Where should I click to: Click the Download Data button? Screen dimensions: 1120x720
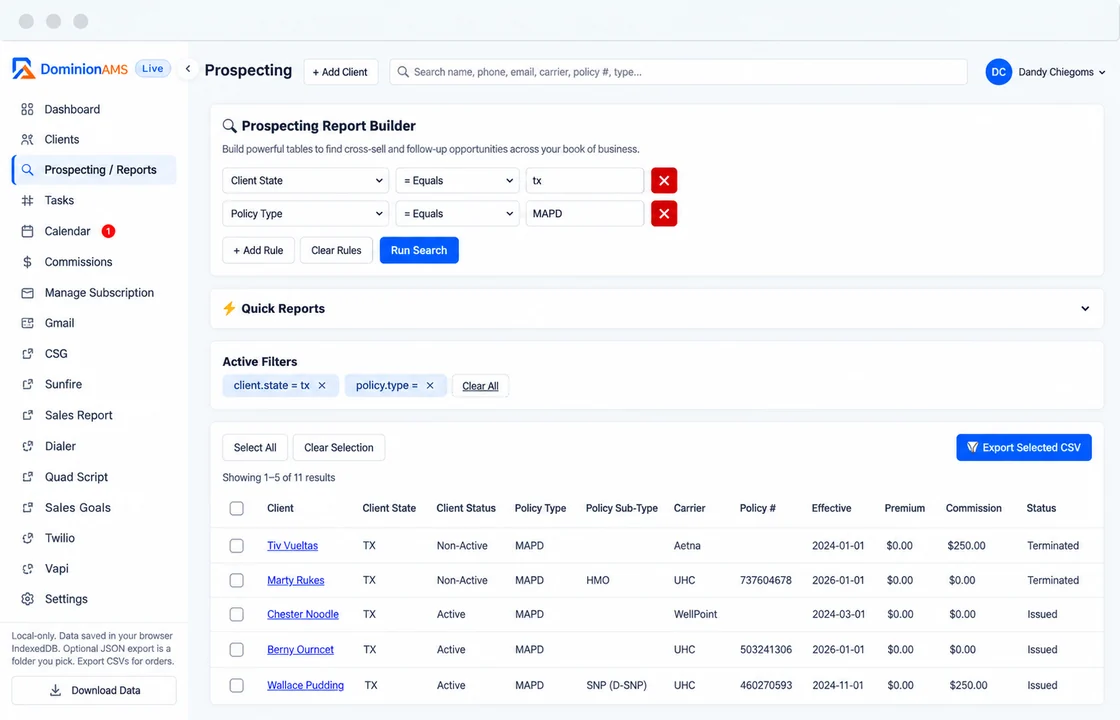(94, 691)
